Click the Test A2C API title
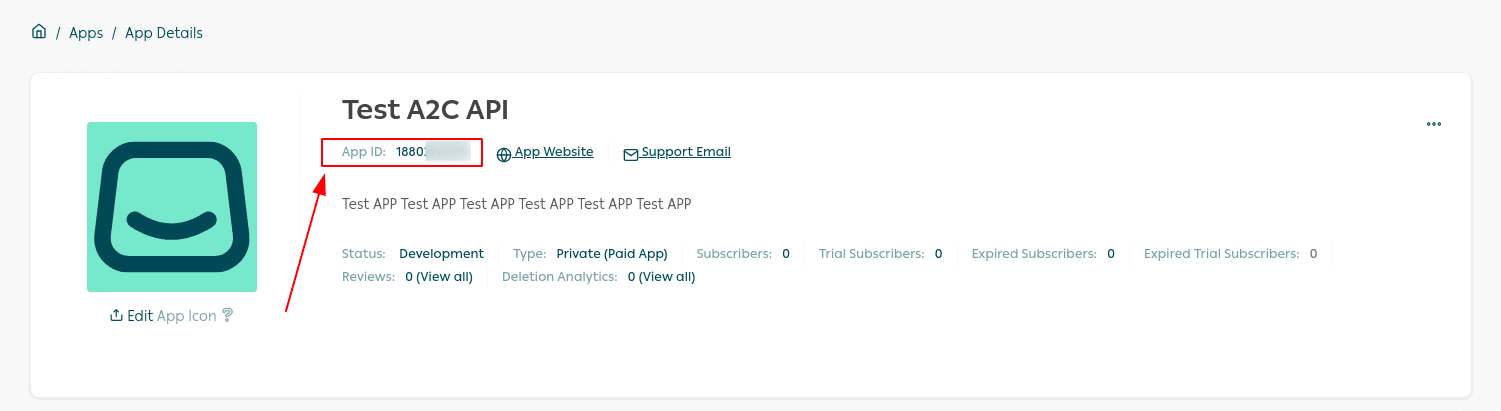Viewport: 1501px width, 411px height. 425,110
